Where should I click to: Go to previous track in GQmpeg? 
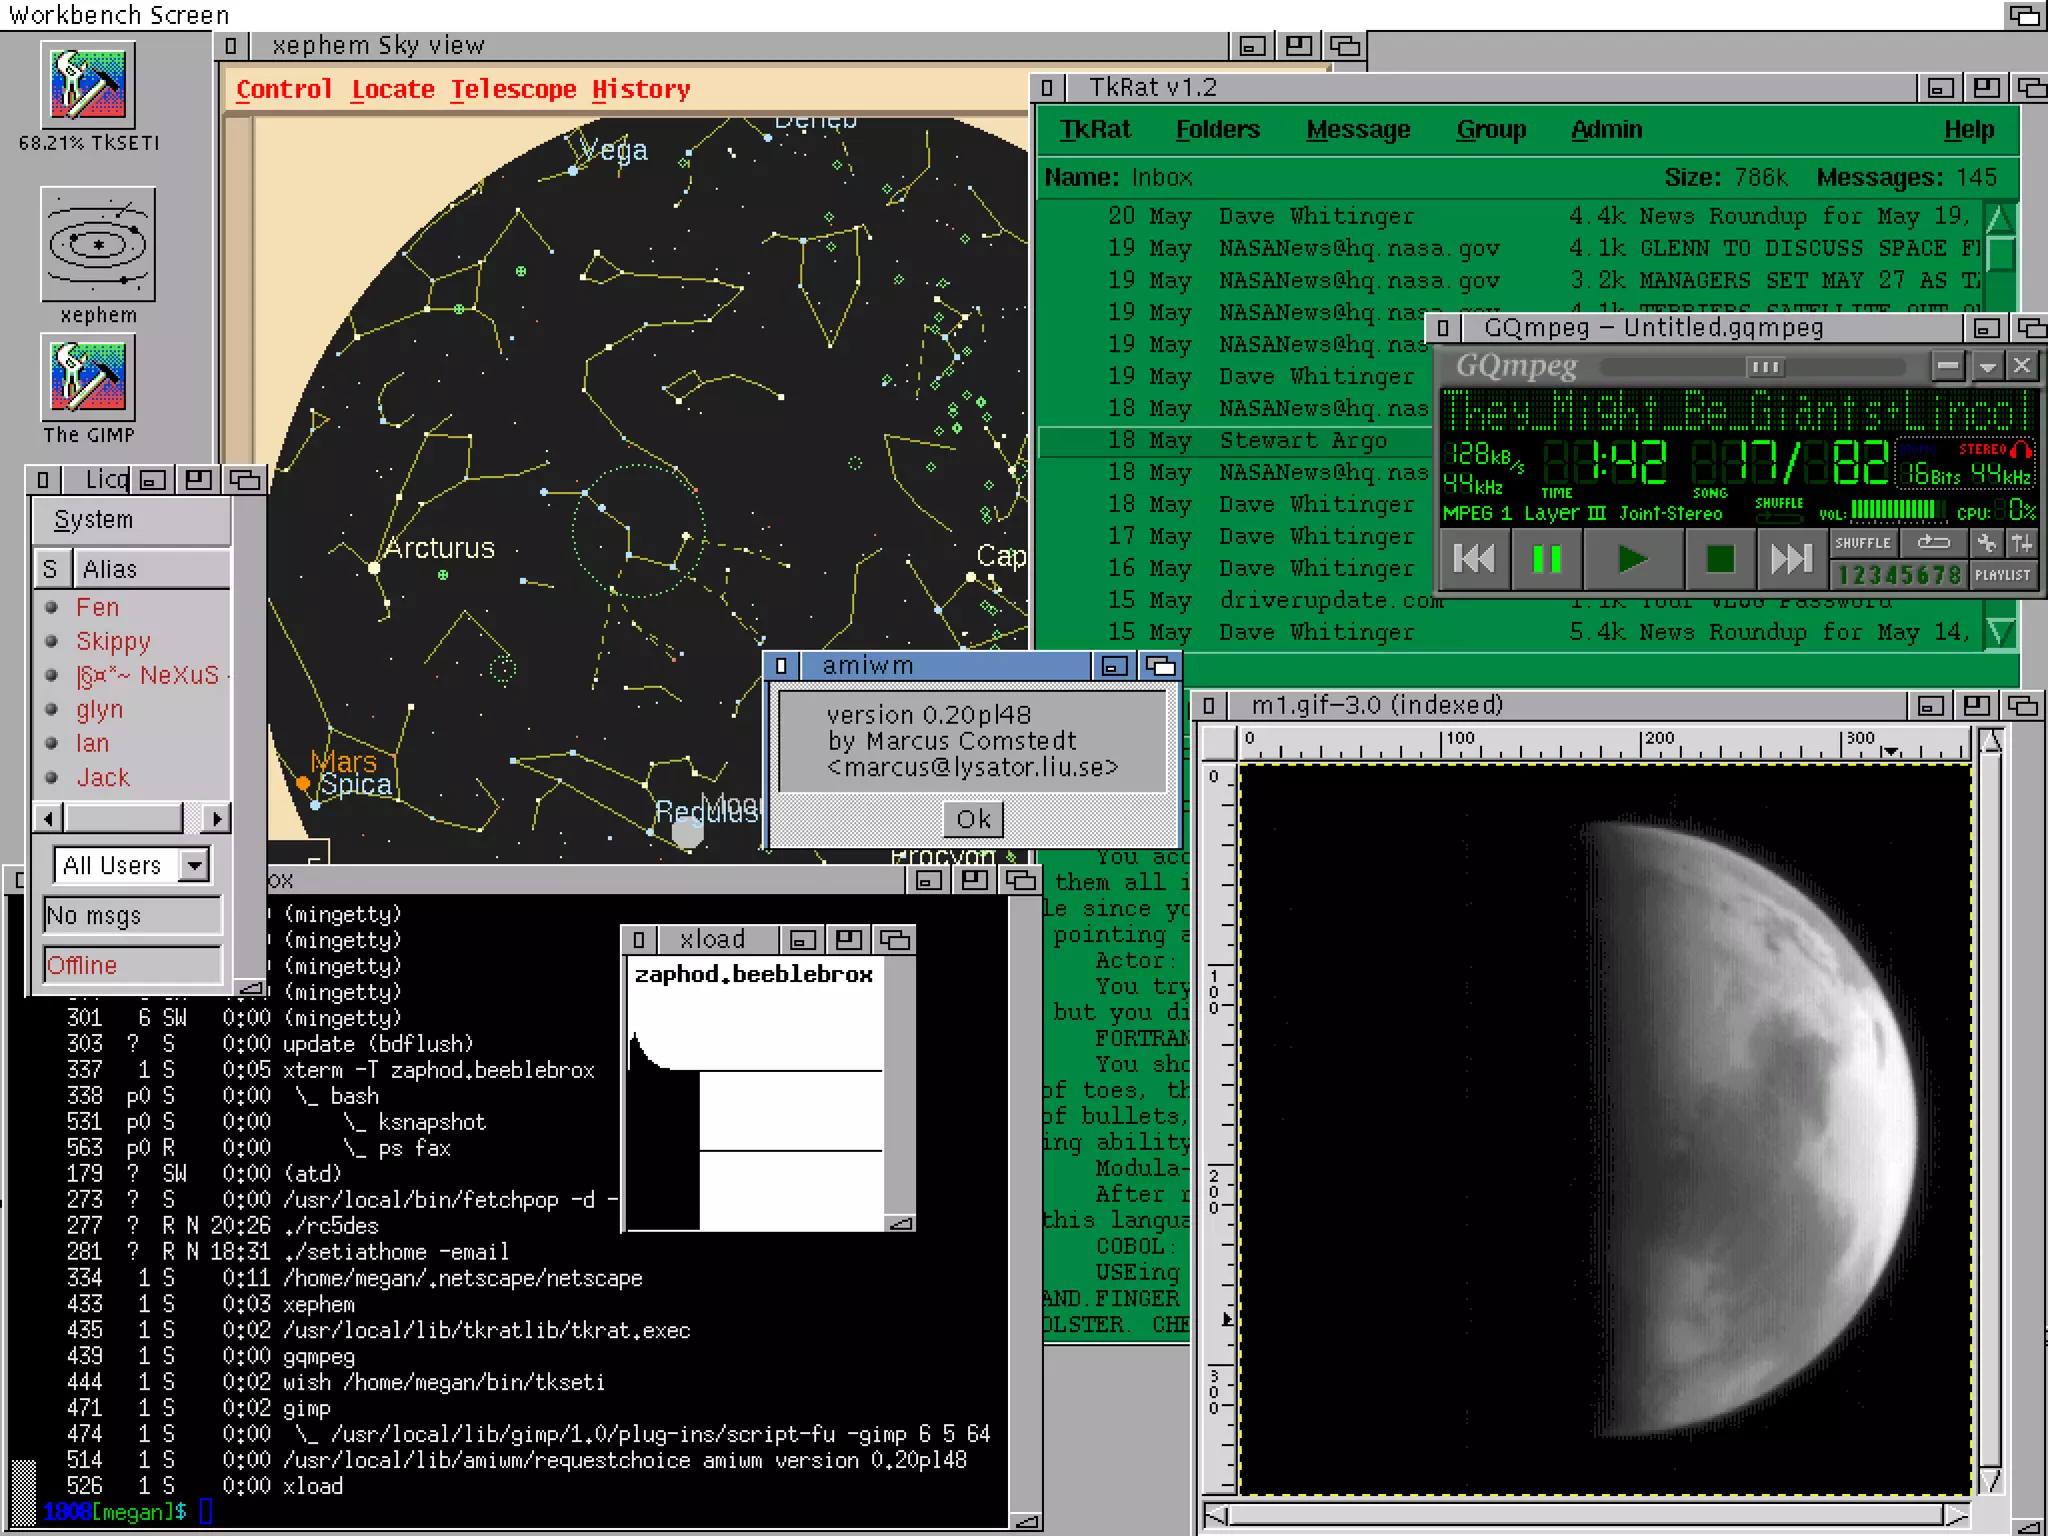1473,559
